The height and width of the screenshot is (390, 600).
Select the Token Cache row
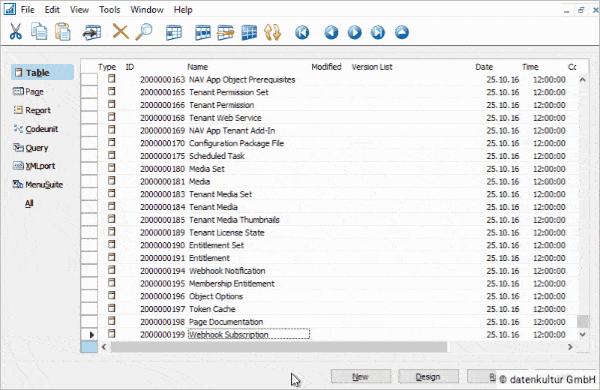[x=329, y=309]
